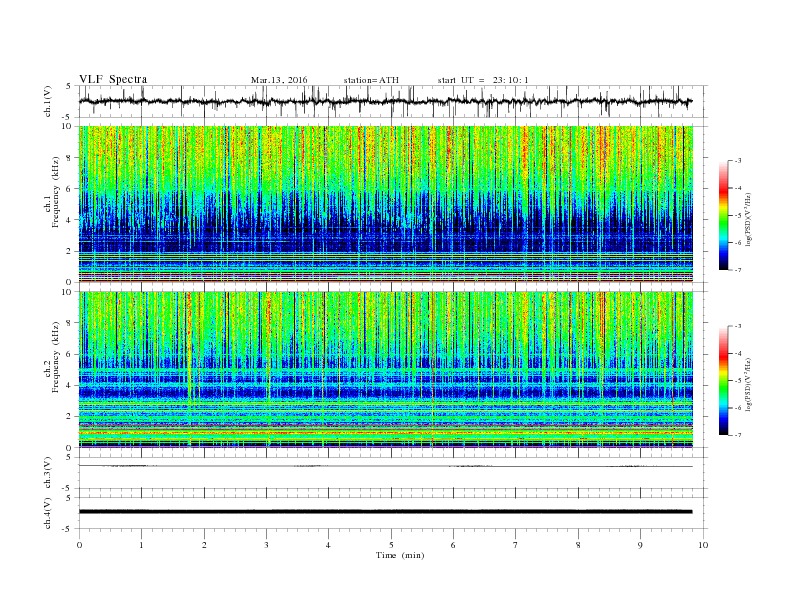Image resolution: width=792 pixels, height=612 pixels.
Task: Click the "VLF Spectra" plot title
Action: pos(113,79)
